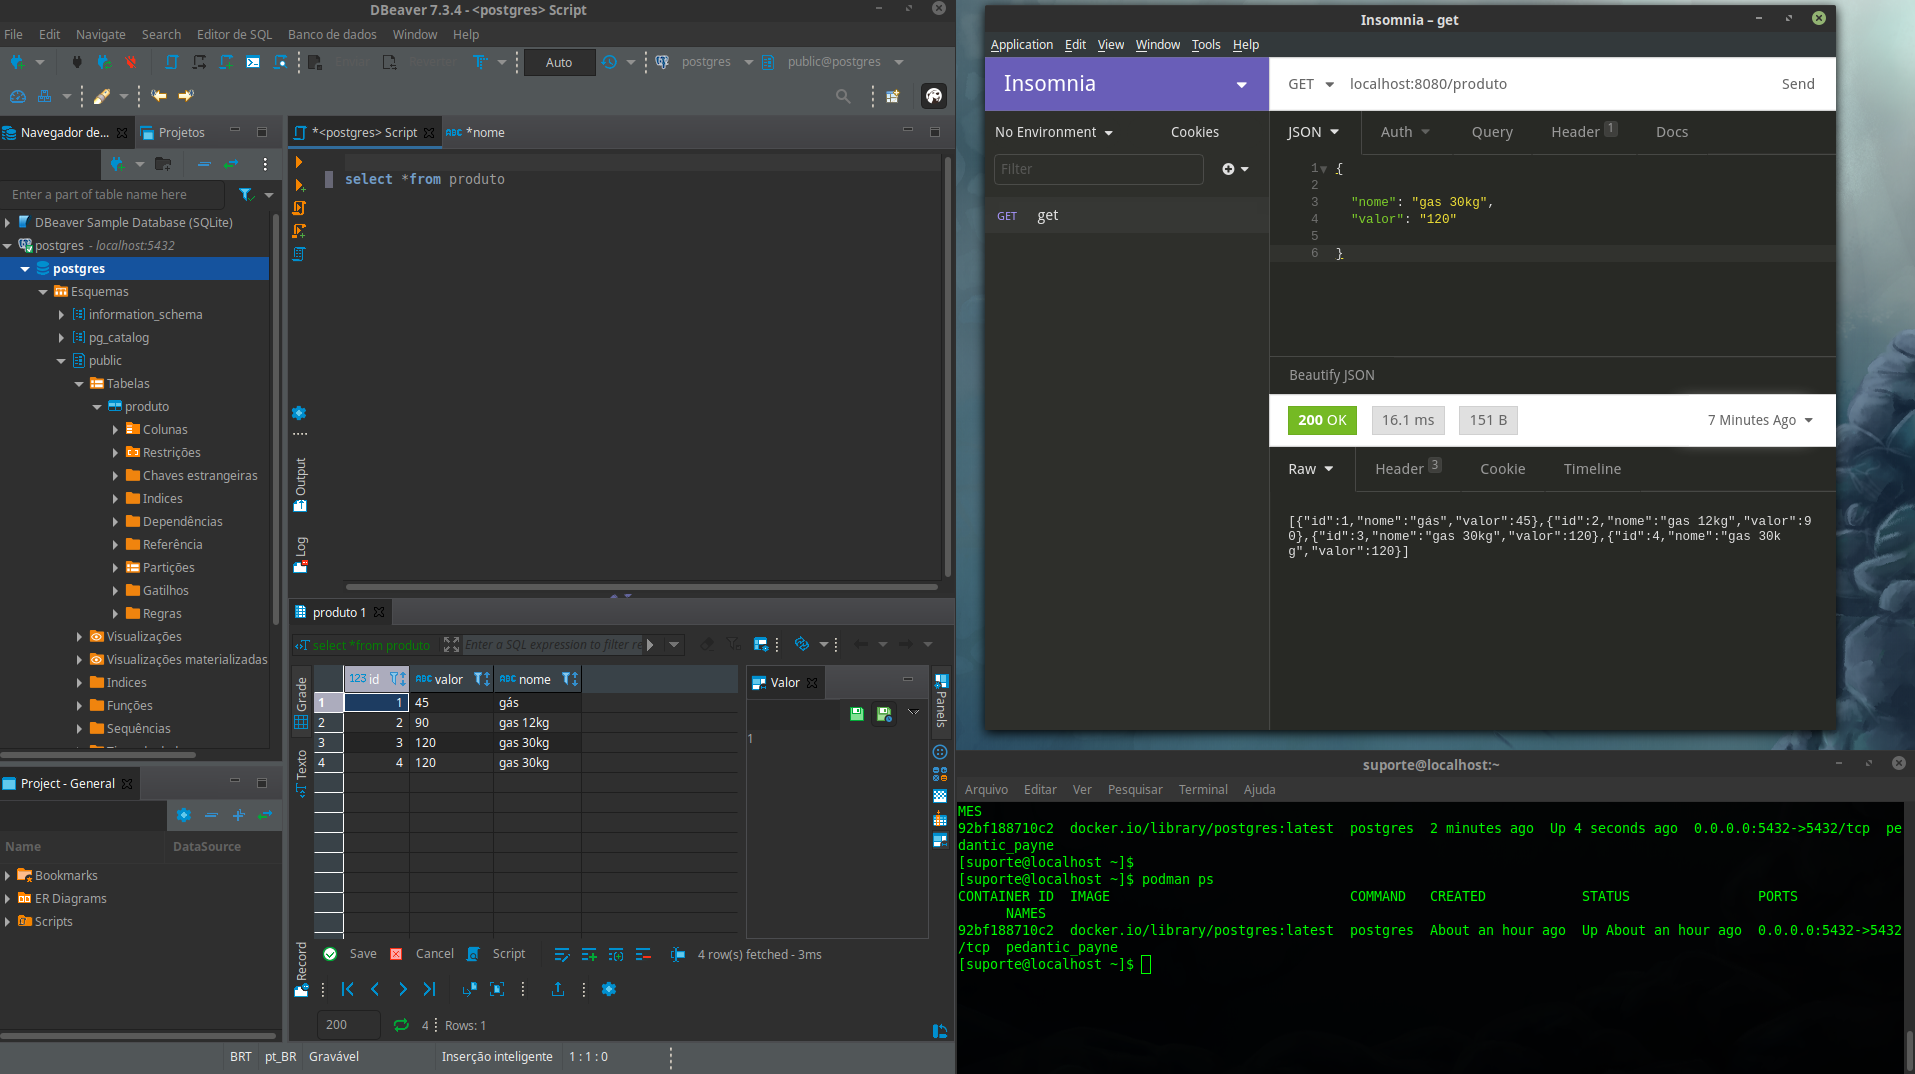
Task: Click Save button in results panel
Action: coord(351,954)
